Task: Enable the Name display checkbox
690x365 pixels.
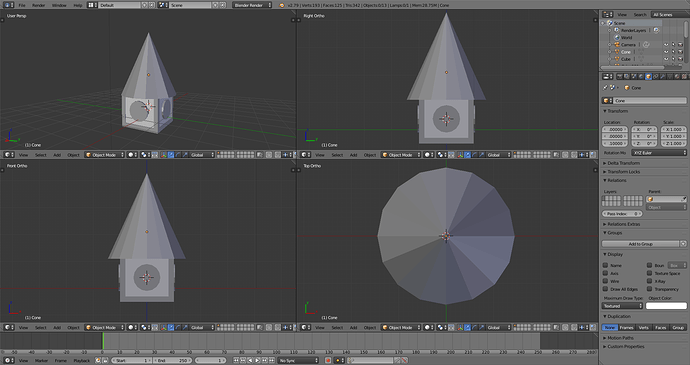Action: click(606, 265)
